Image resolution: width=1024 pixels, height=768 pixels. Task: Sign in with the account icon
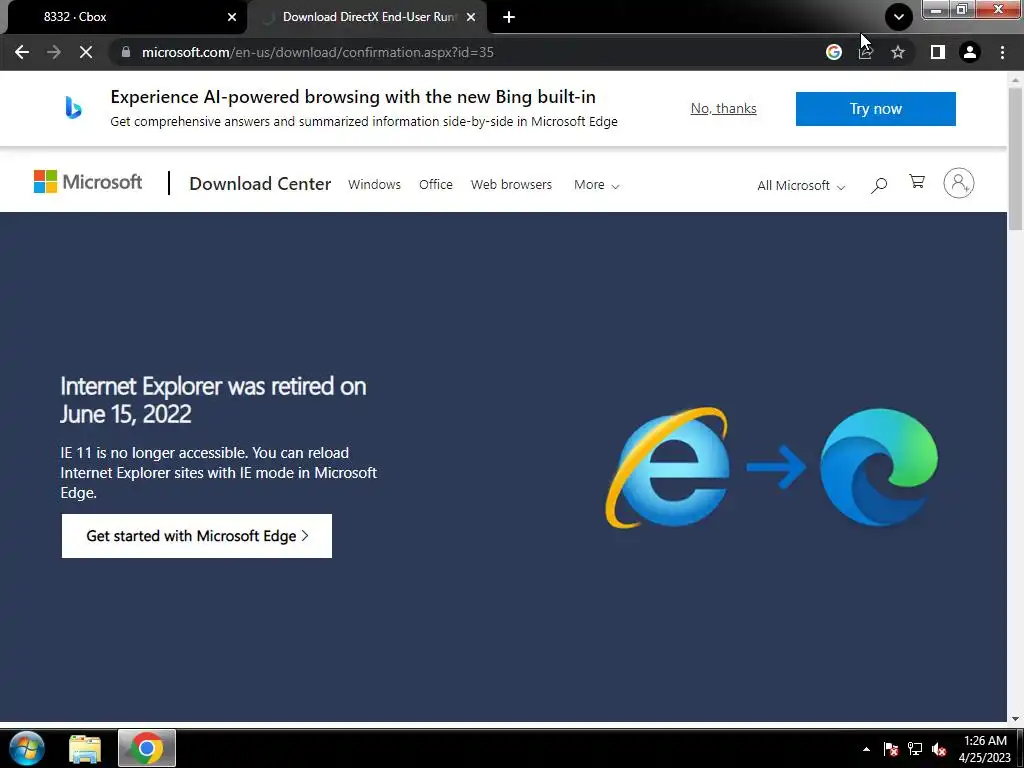959,183
